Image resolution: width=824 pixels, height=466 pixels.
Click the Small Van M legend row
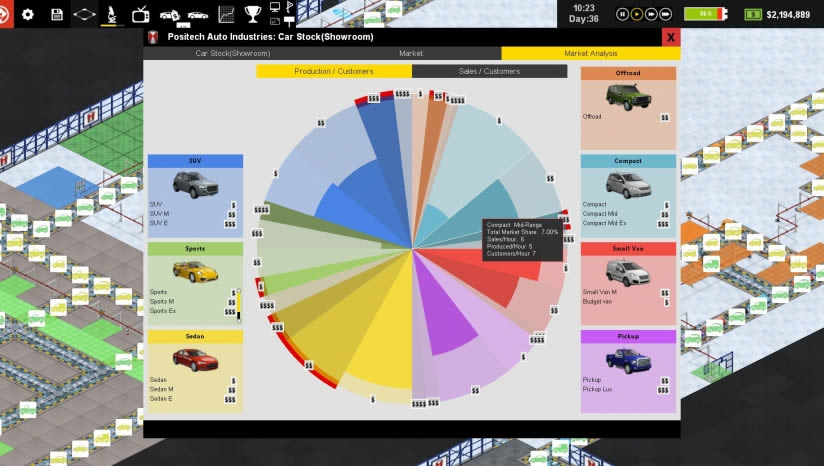[626, 292]
